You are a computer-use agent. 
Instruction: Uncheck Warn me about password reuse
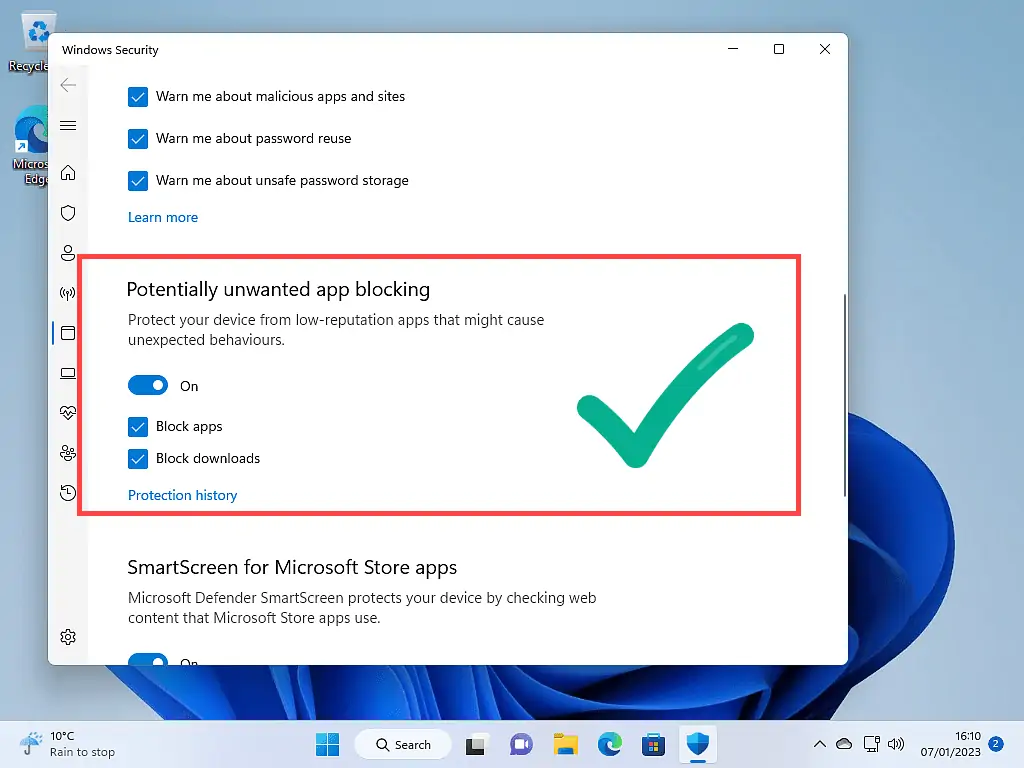pos(138,139)
